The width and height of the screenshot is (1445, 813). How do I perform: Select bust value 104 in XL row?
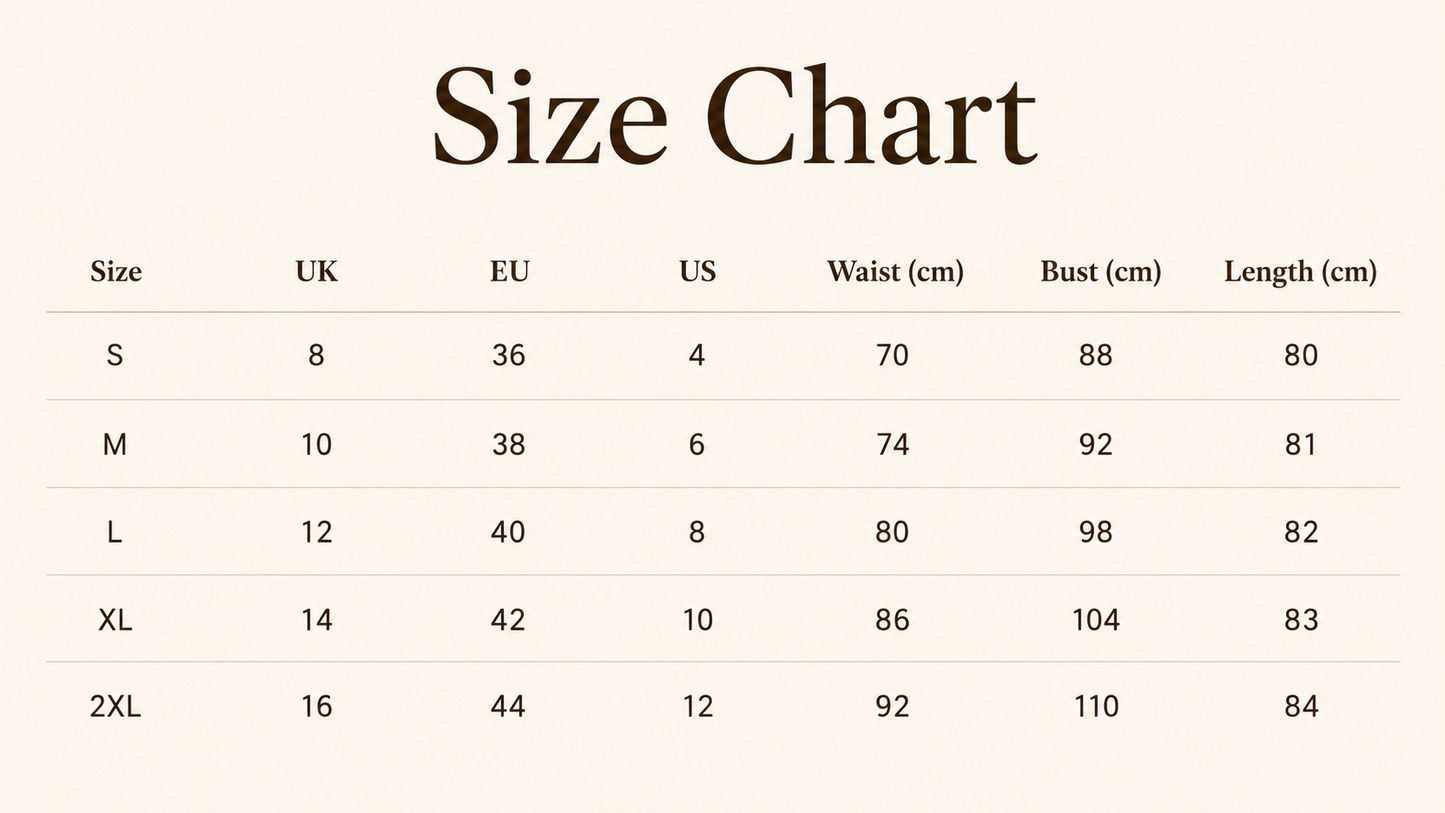[1096, 620]
